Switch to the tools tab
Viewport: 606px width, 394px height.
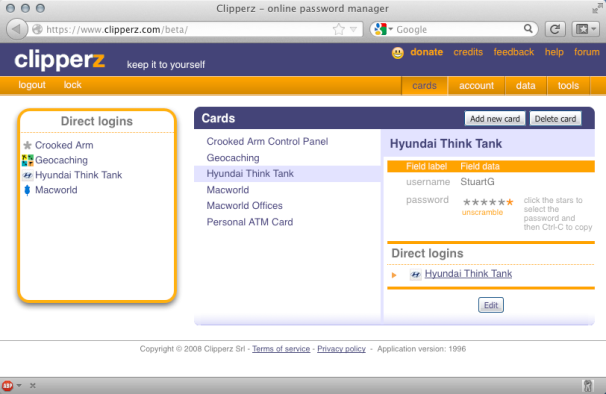[x=568, y=86]
